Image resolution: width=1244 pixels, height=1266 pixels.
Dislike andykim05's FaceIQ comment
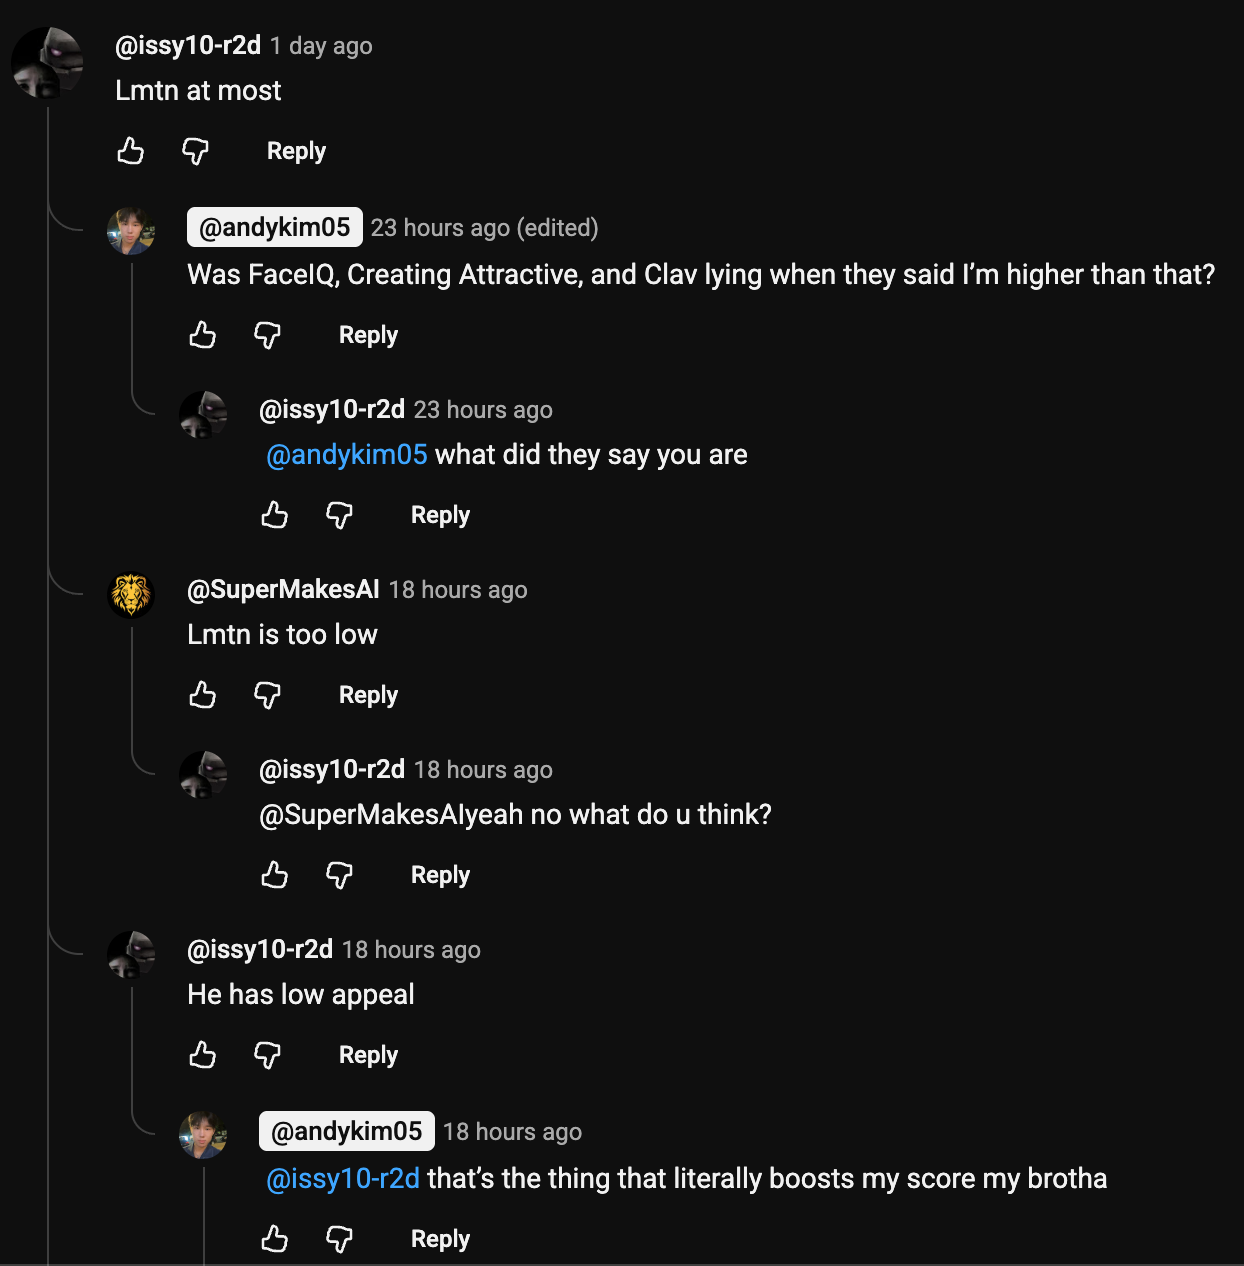267,335
